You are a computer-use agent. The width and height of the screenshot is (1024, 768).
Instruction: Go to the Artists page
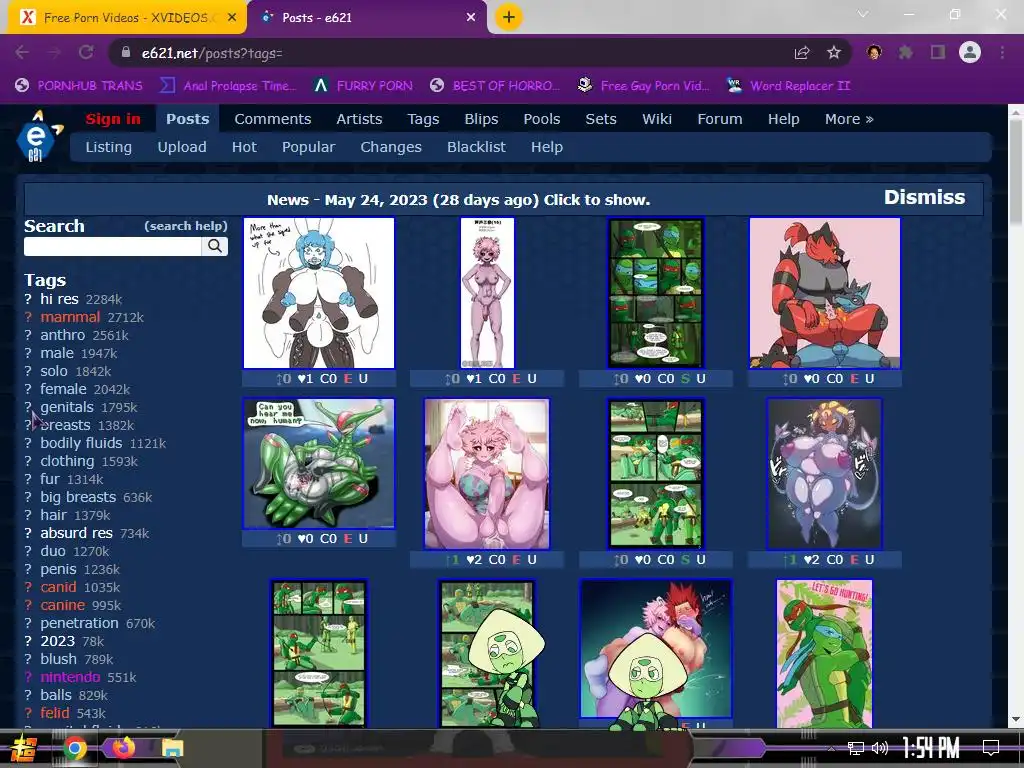[359, 119]
